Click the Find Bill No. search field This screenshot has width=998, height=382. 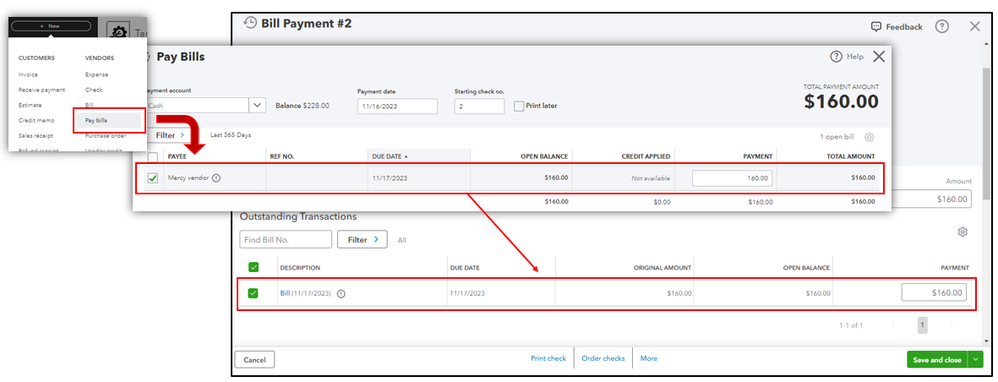point(286,239)
